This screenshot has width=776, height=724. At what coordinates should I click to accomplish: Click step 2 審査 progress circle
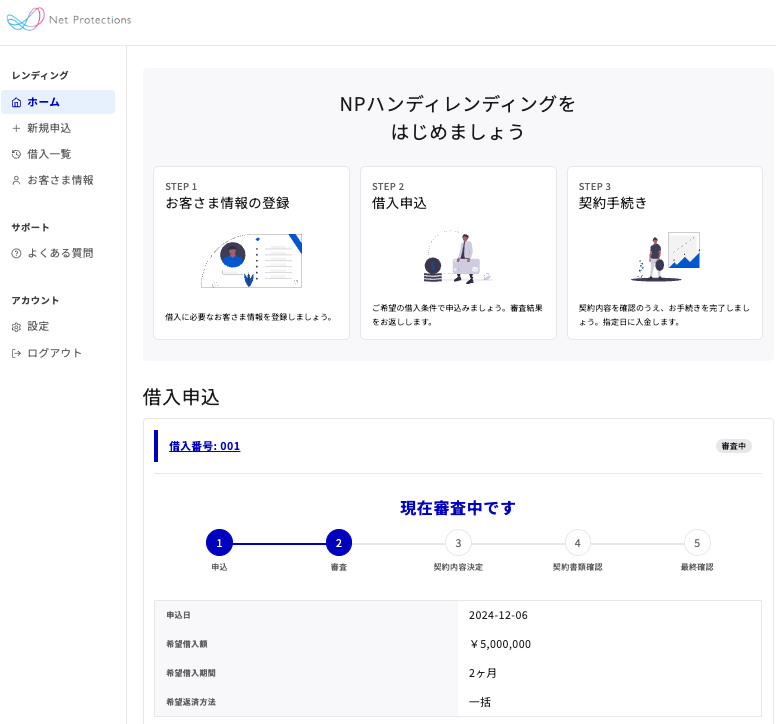coord(339,543)
